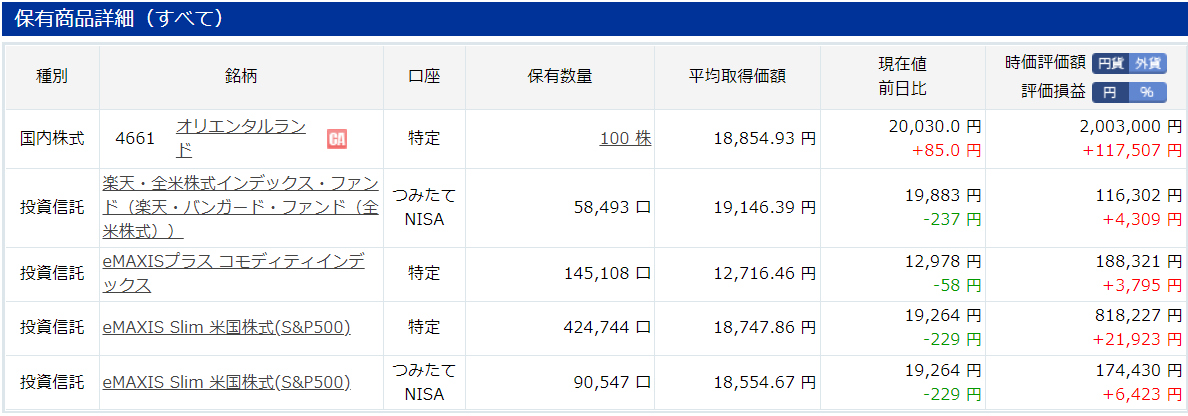Screen dimensions: 1188x416
Task: Click the red CA icon beside オリエンタルランド
Action: click(336, 139)
